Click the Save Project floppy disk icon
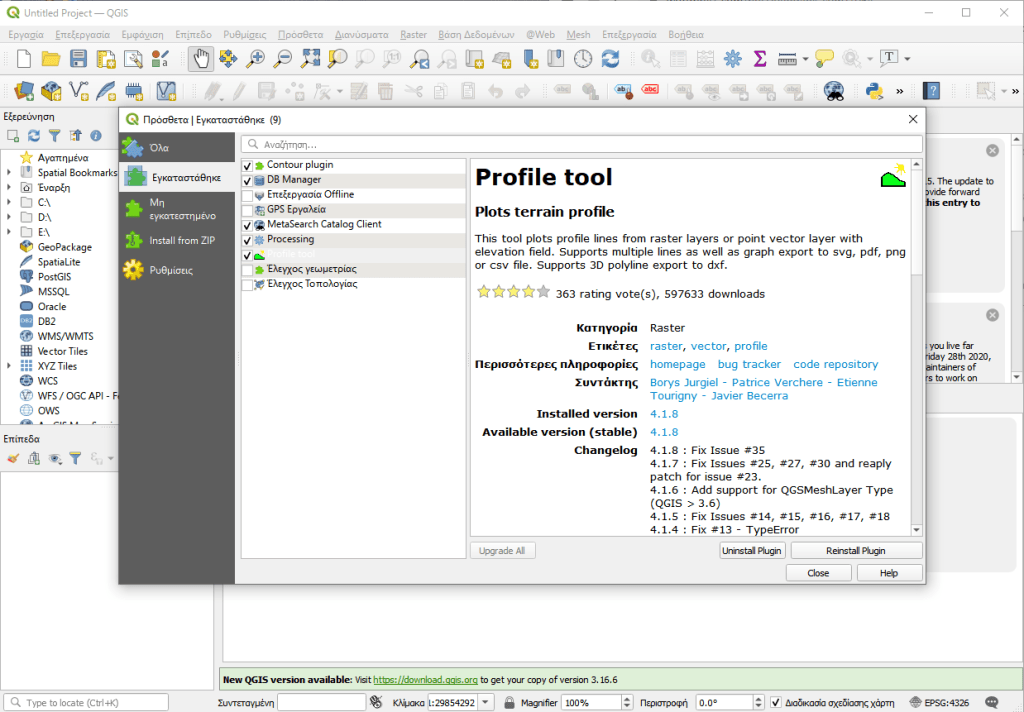 78,59
